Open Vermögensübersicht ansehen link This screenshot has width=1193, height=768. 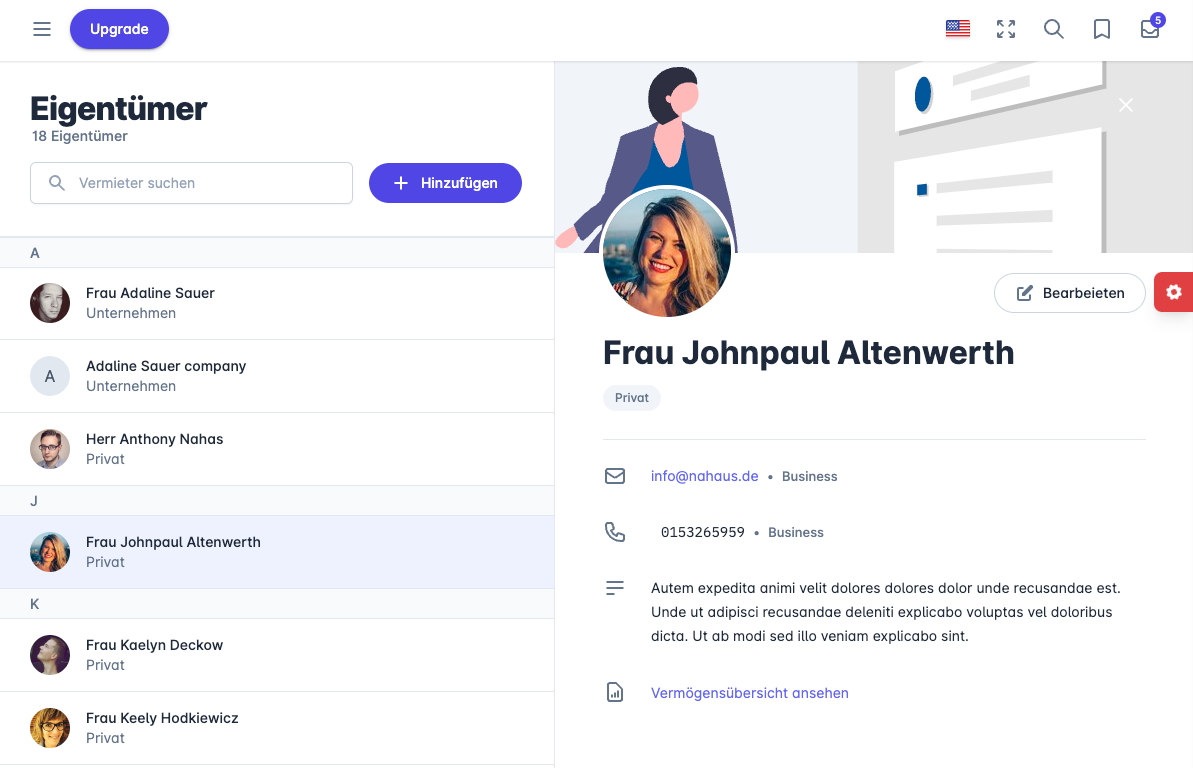(749, 693)
